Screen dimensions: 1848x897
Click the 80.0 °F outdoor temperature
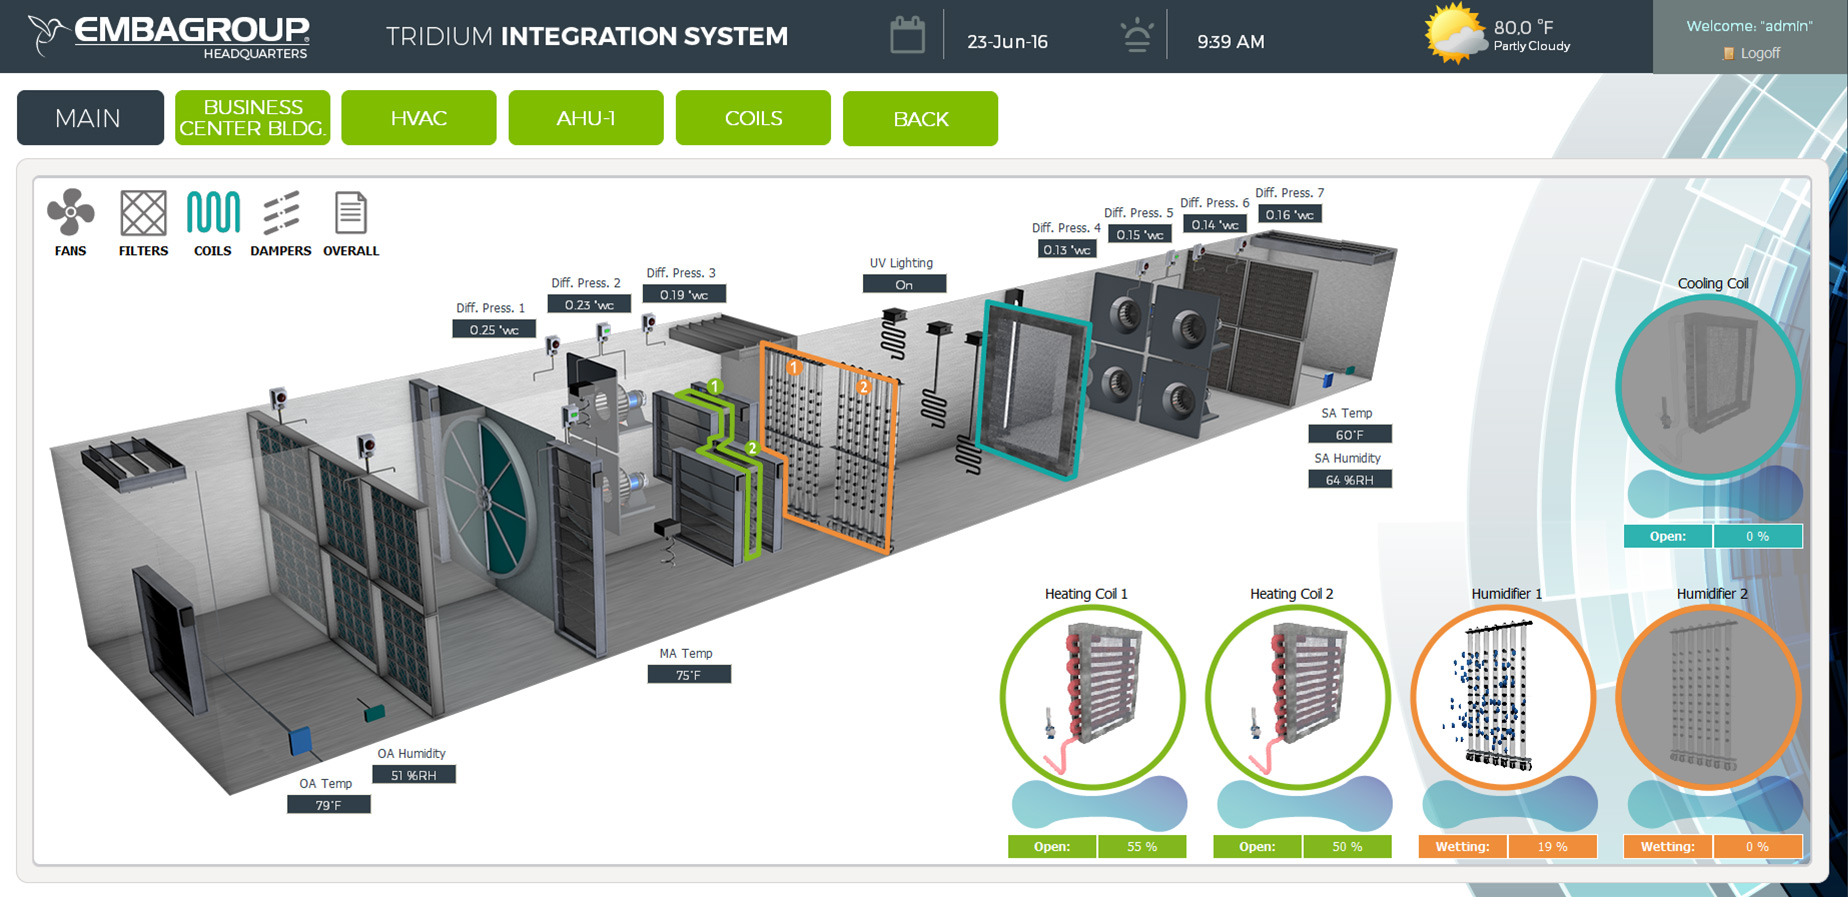1523,27
